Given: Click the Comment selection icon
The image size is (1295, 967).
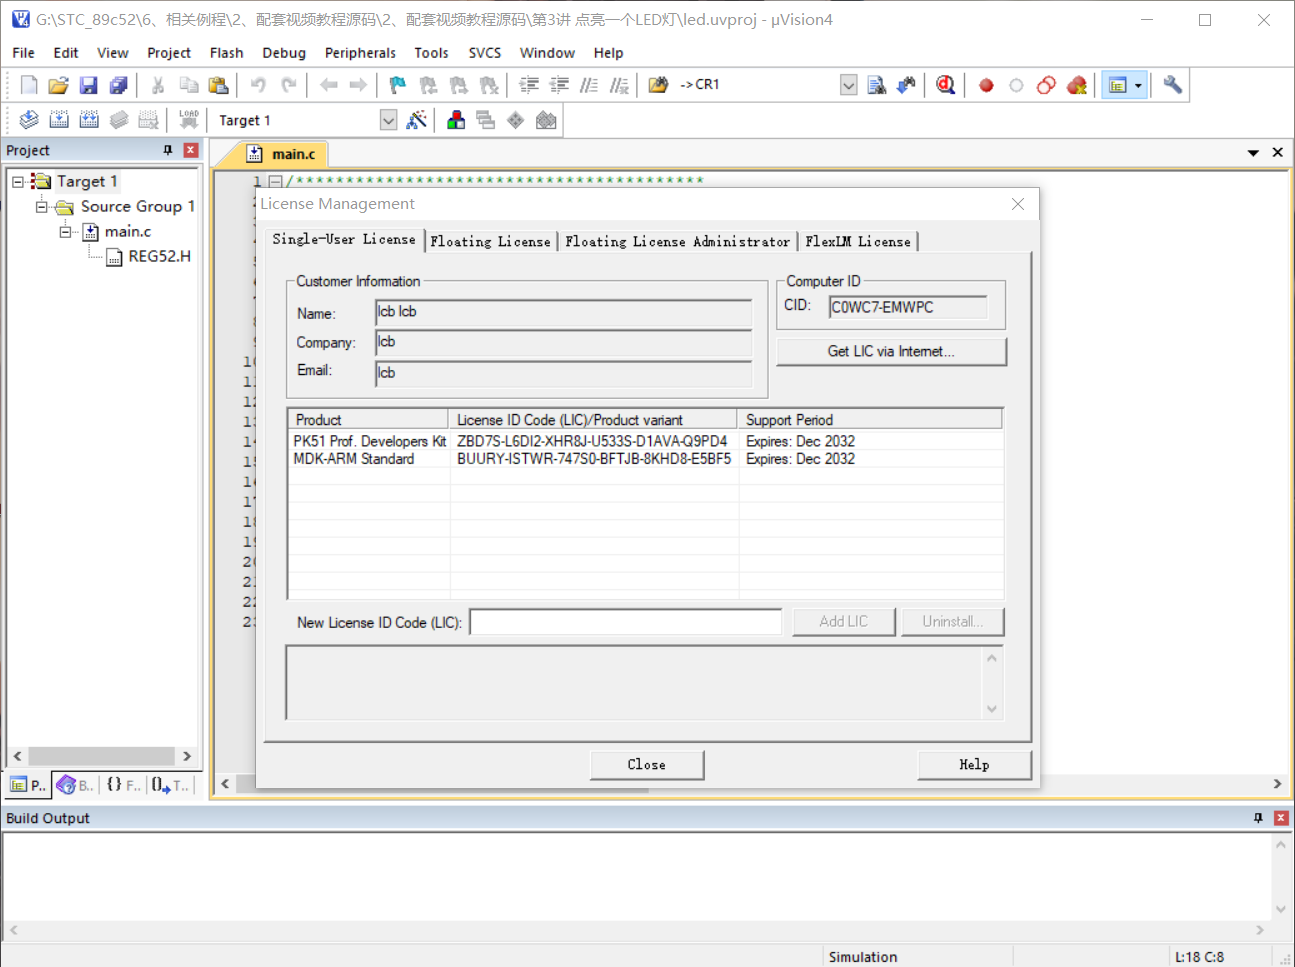Looking at the screenshot, I should point(589,85).
